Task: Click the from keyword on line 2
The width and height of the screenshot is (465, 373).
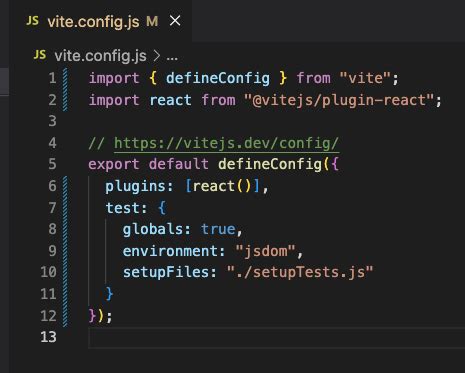Action: (218, 100)
